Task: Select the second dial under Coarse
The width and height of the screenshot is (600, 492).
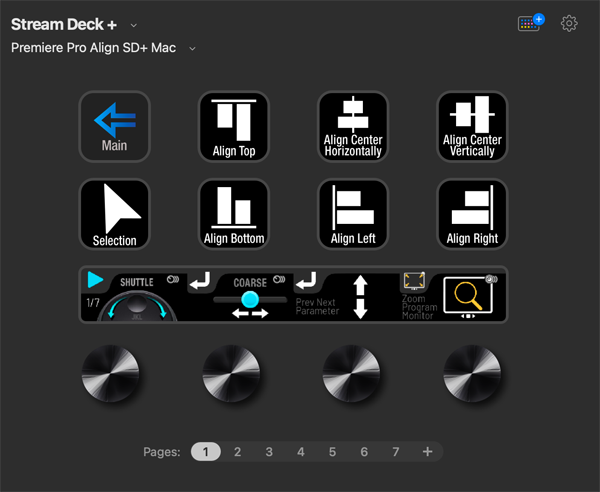Action: coord(231,373)
